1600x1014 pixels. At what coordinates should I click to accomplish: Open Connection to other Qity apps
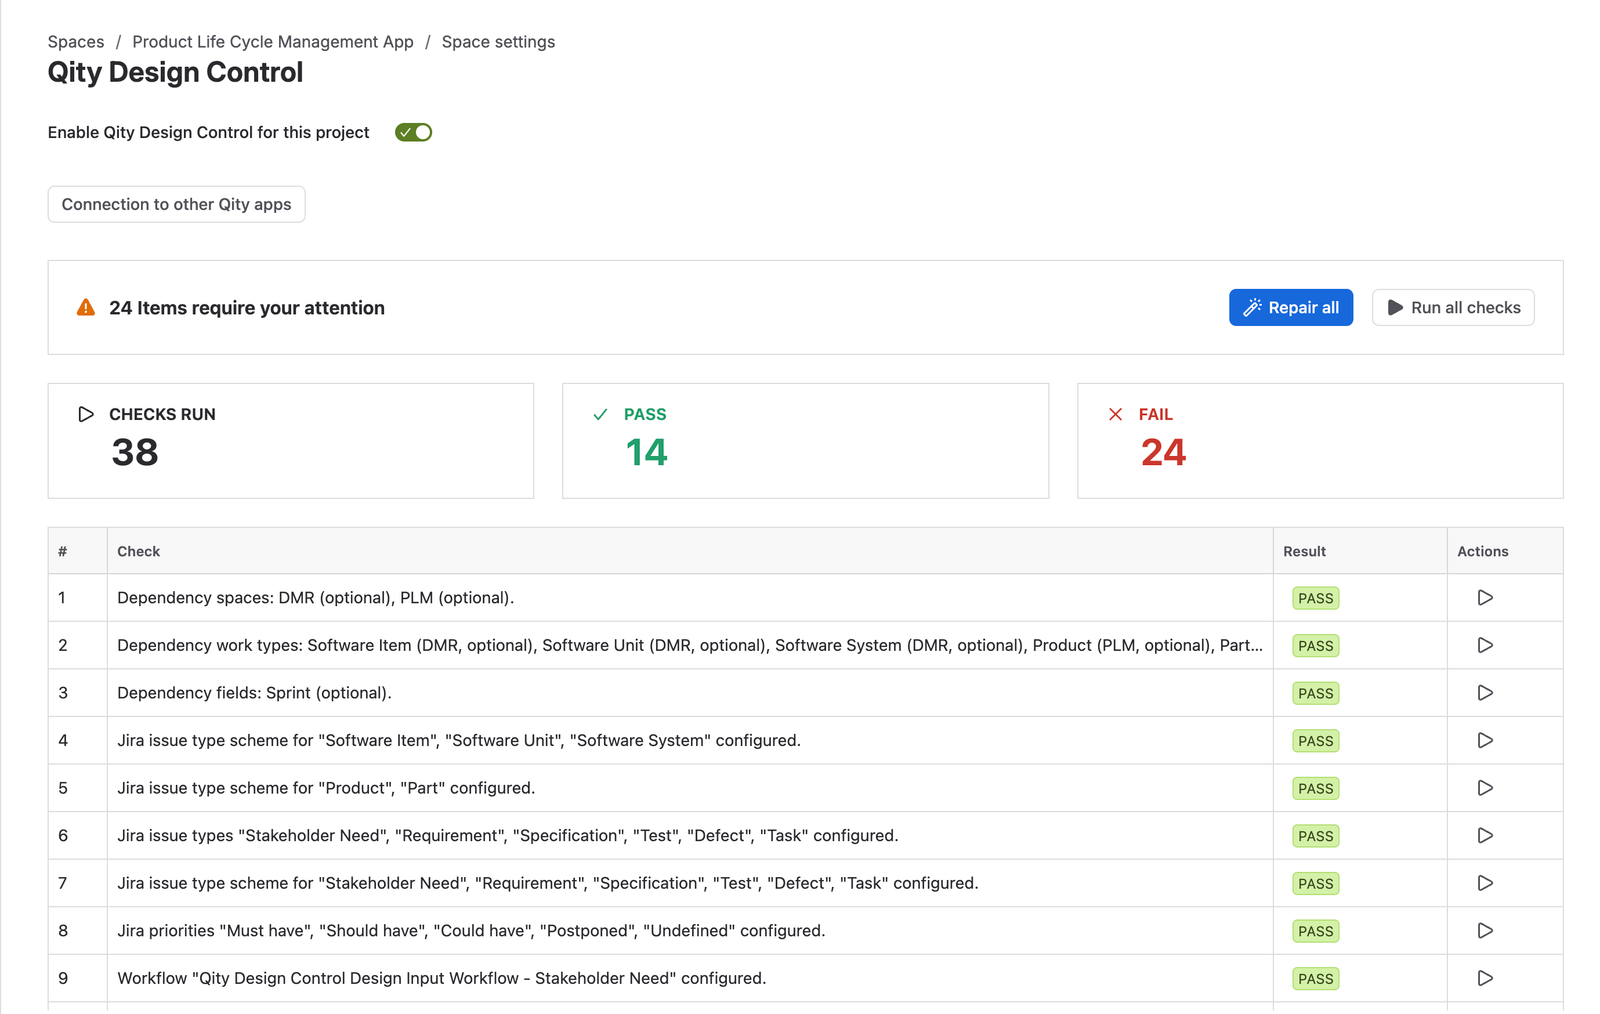point(176,204)
